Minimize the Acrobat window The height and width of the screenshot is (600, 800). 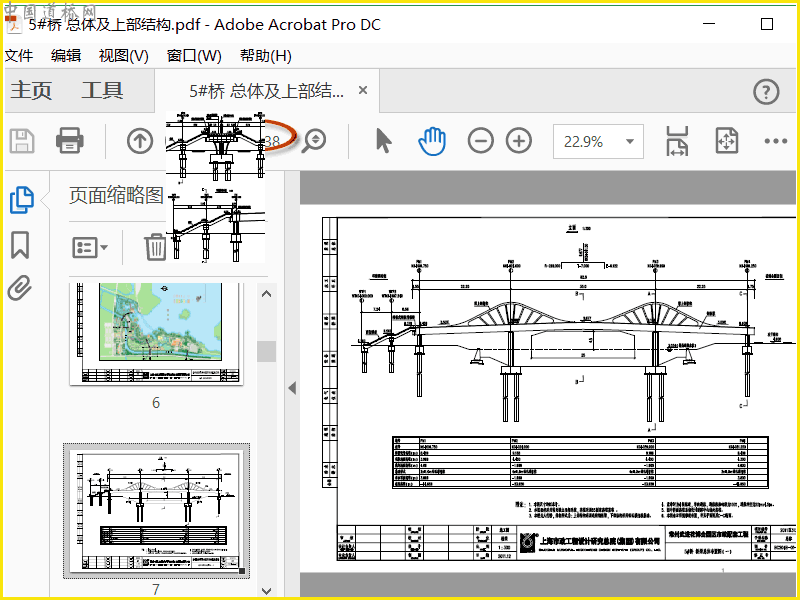click(x=709, y=24)
